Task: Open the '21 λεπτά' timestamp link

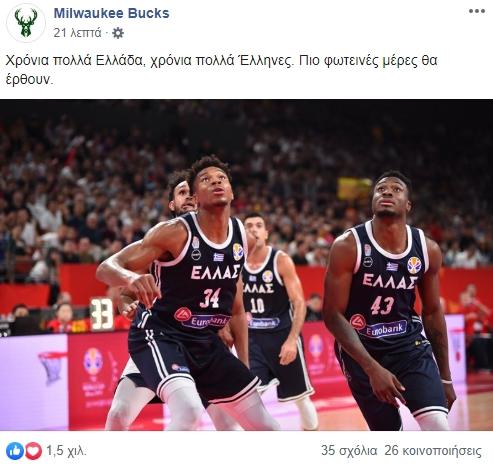Action: point(77,33)
